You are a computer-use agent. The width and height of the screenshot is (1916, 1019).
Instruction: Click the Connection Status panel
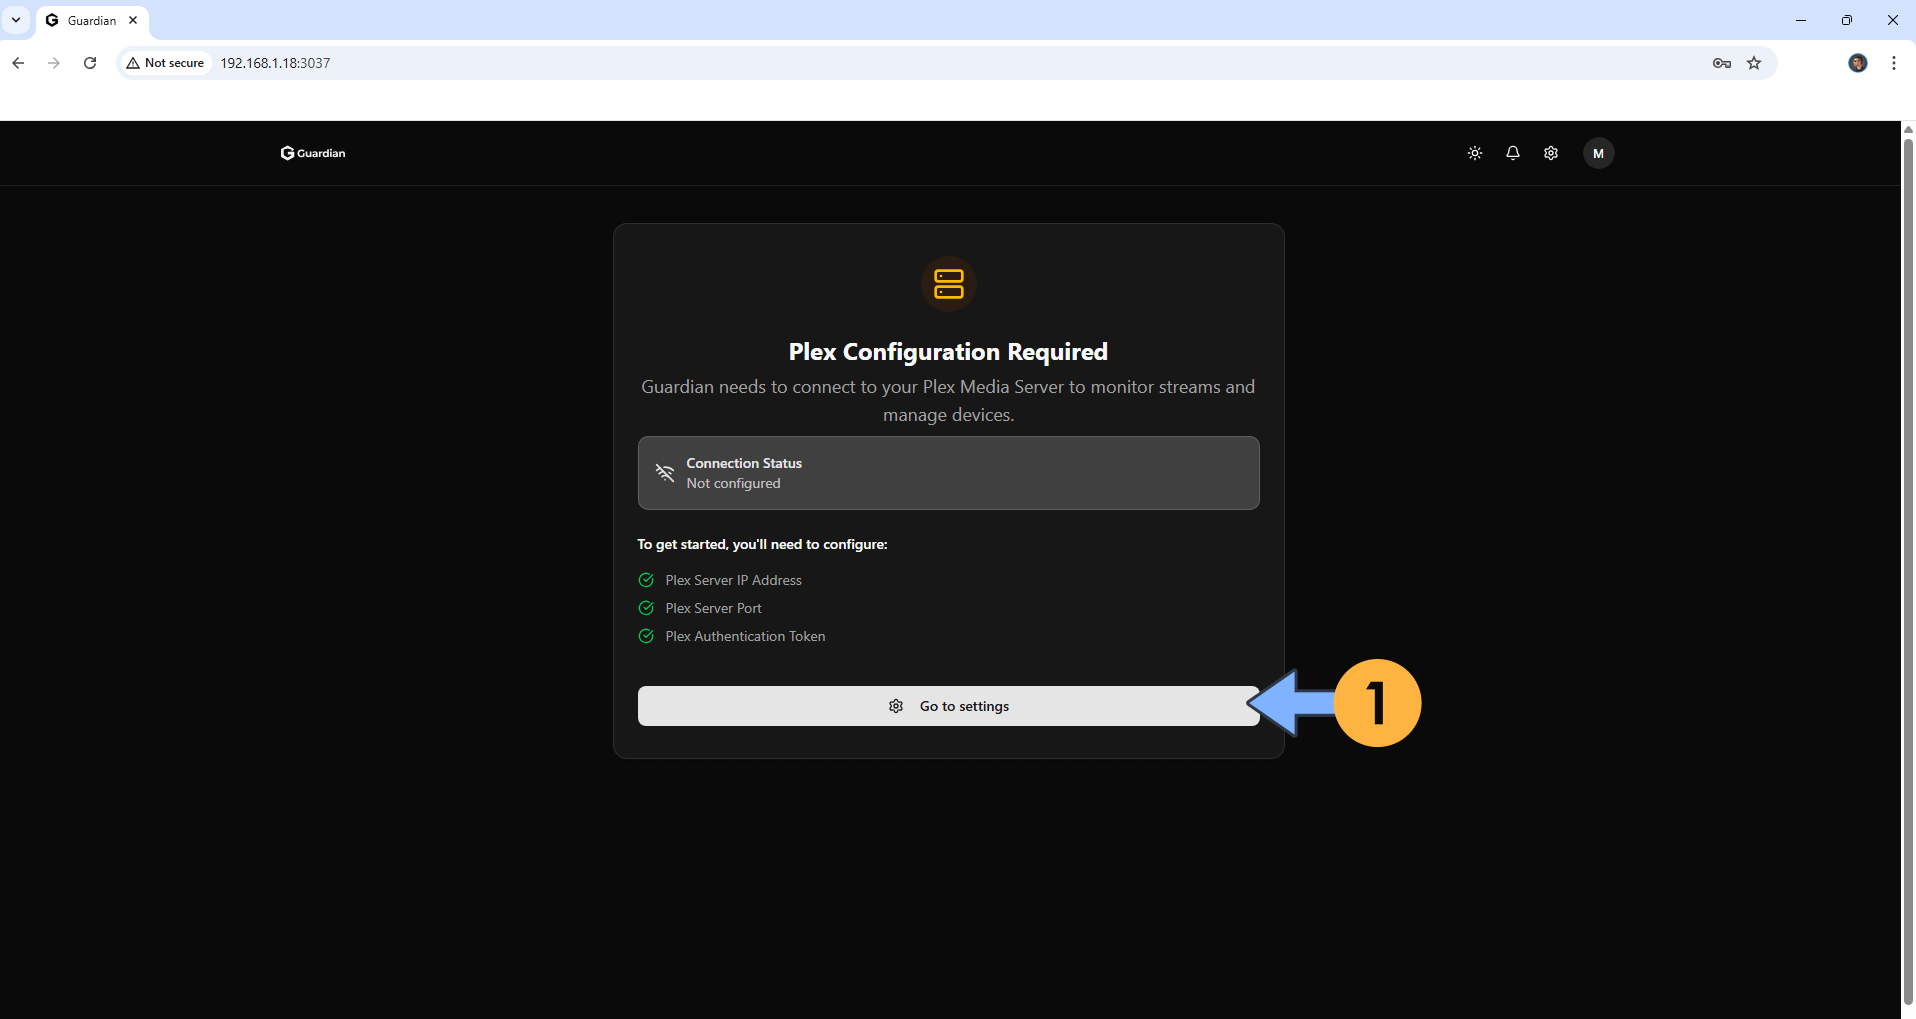[x=948, y=473]
